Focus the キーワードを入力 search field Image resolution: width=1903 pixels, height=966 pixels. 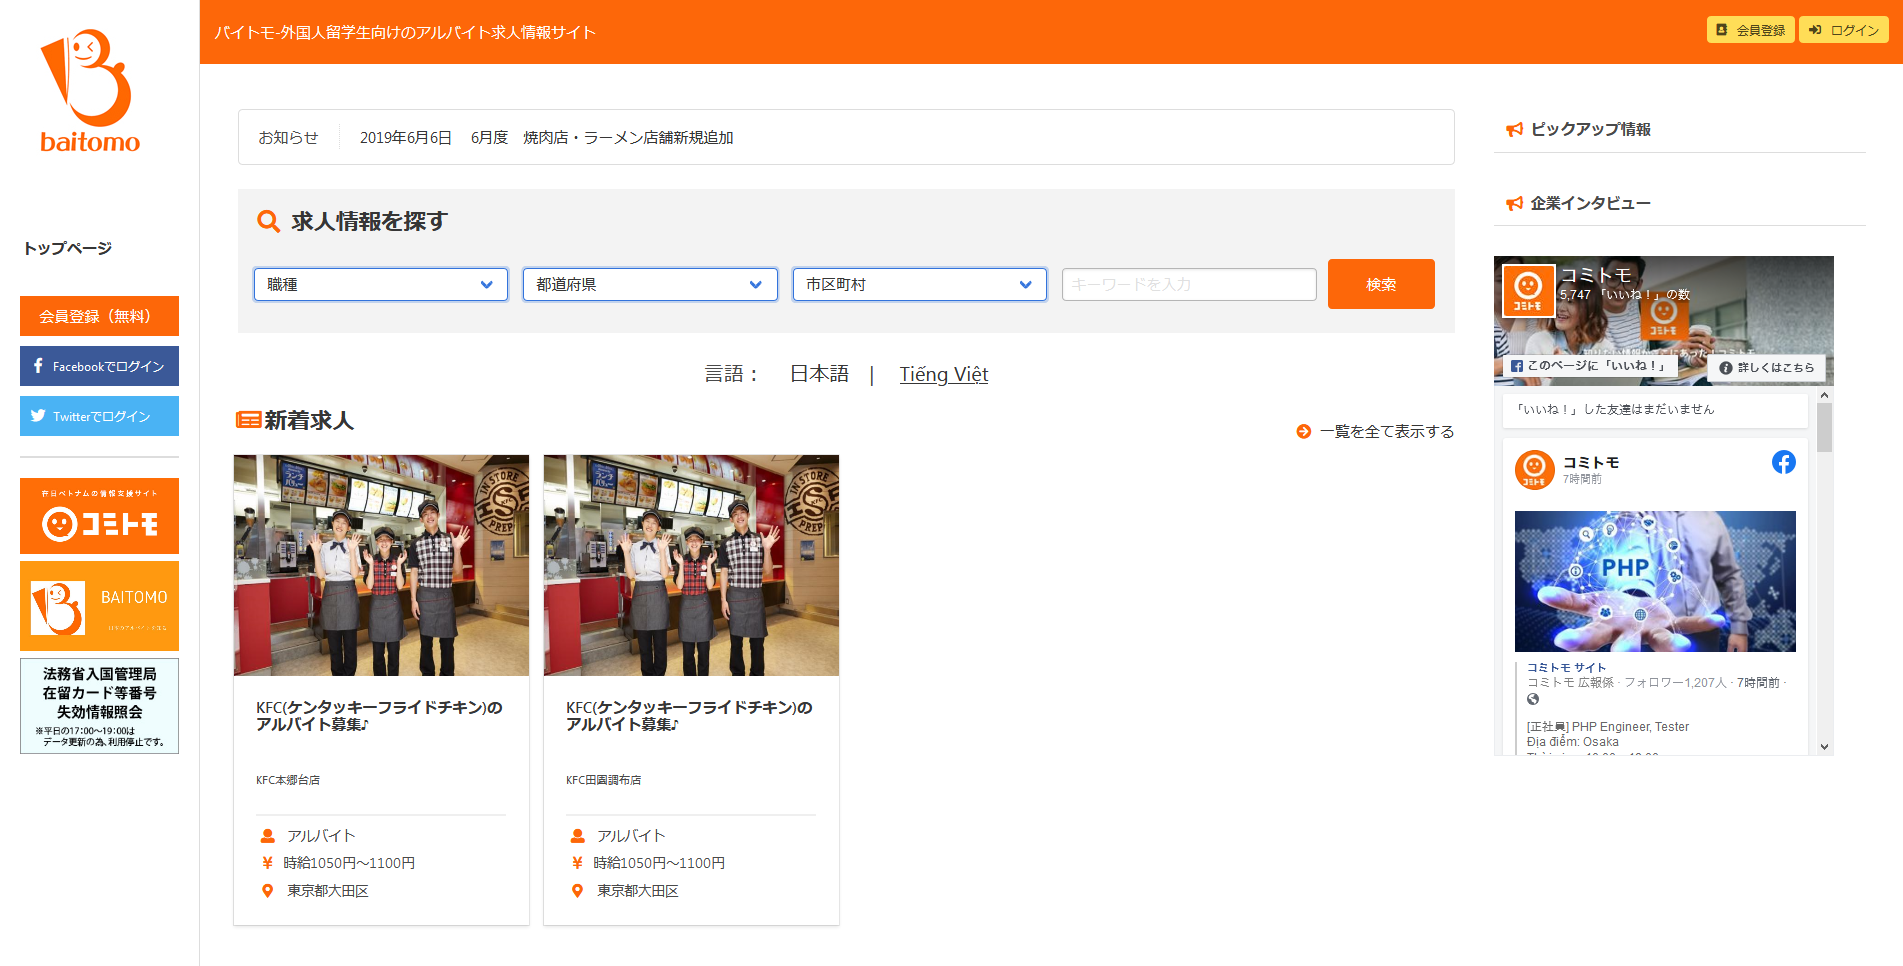pyautogui.click(x=1189, y=284)
